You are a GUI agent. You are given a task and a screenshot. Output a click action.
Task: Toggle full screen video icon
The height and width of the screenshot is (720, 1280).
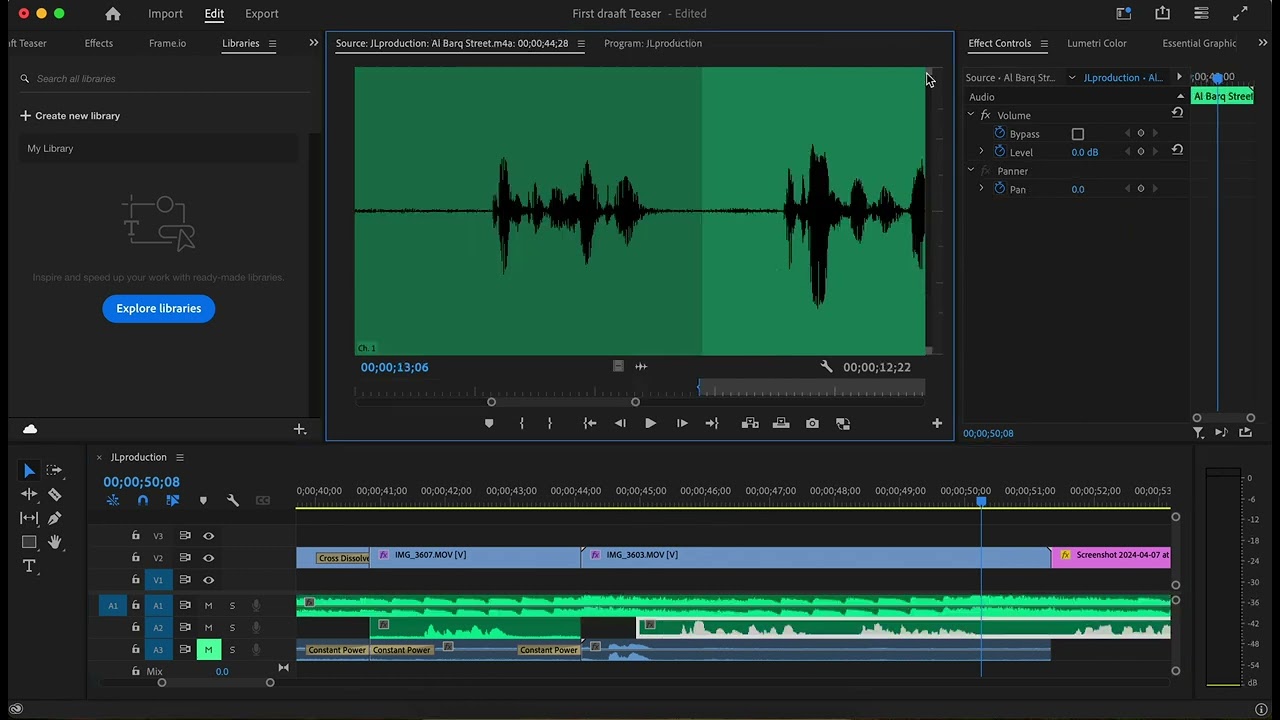click(1240, 14)
